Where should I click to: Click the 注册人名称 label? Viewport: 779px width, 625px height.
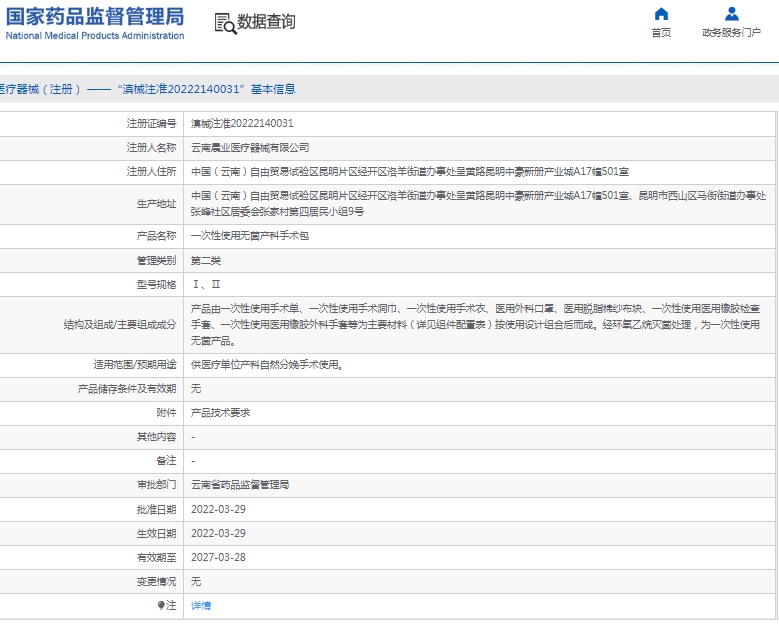tap(151, 148)
